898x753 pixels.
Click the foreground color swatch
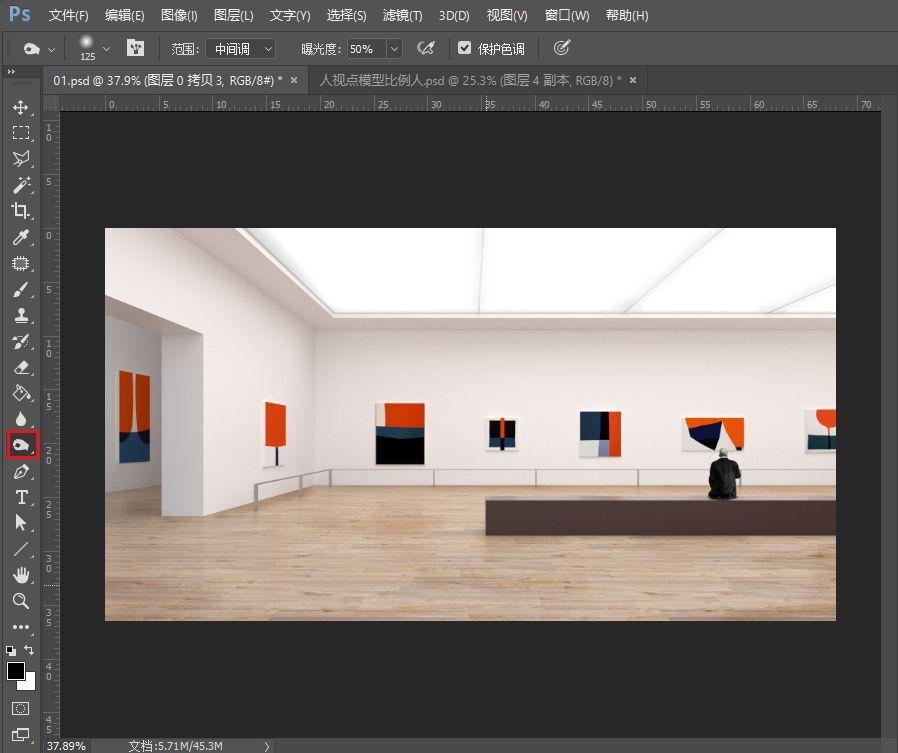pos(15,671)
